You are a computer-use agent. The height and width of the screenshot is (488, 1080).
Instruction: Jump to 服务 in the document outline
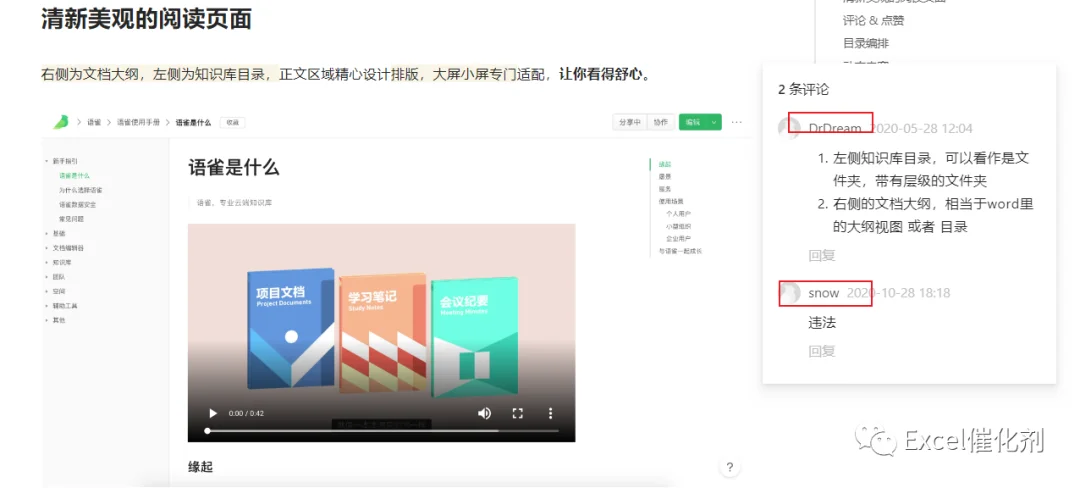665,189
